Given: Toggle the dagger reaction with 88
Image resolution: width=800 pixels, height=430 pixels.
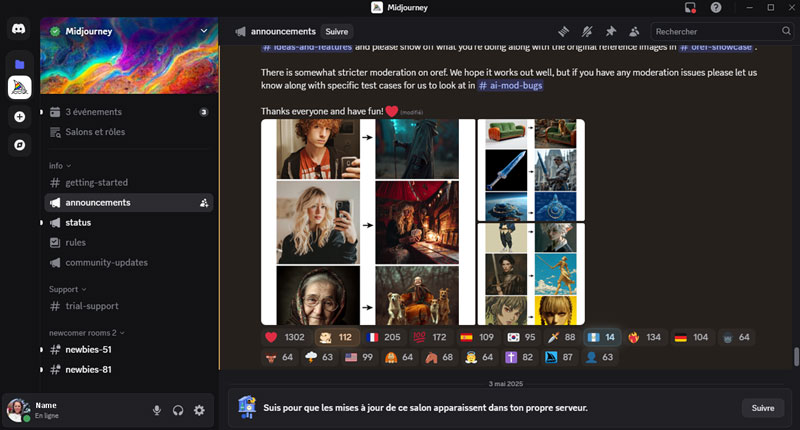Looking at the screenshot, I should (561, 337).
